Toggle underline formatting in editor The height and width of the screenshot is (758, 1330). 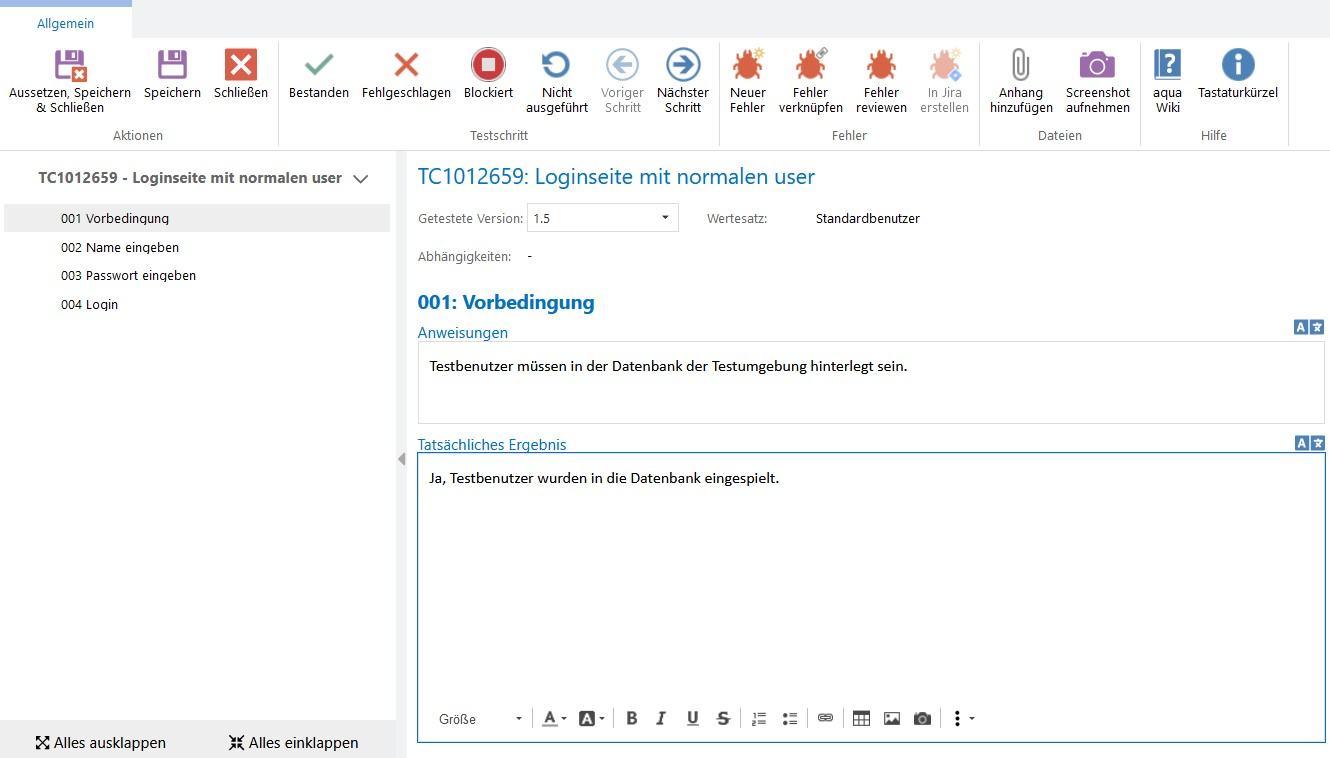pyautogui.click(x=692, y=718)
